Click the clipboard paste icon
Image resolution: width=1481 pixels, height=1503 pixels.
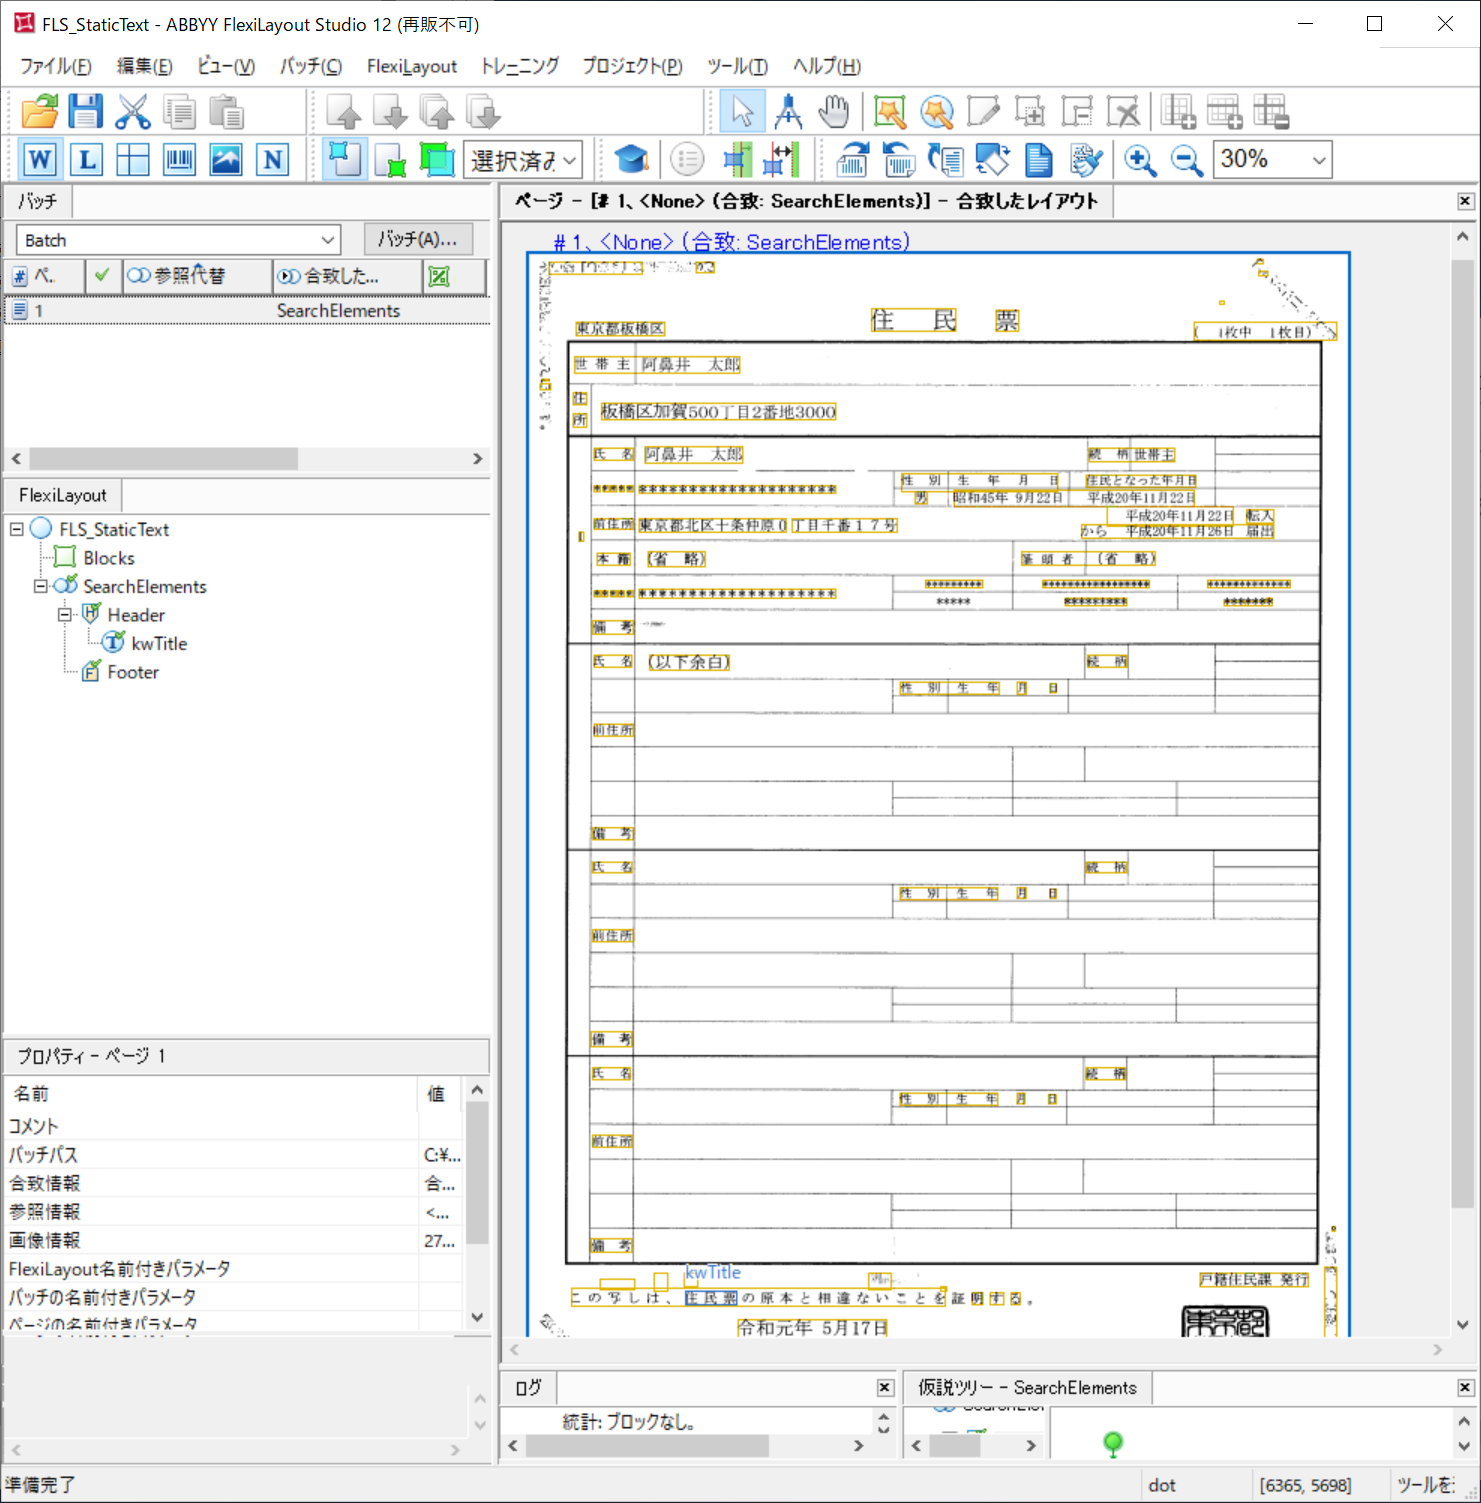click(227, 111)
